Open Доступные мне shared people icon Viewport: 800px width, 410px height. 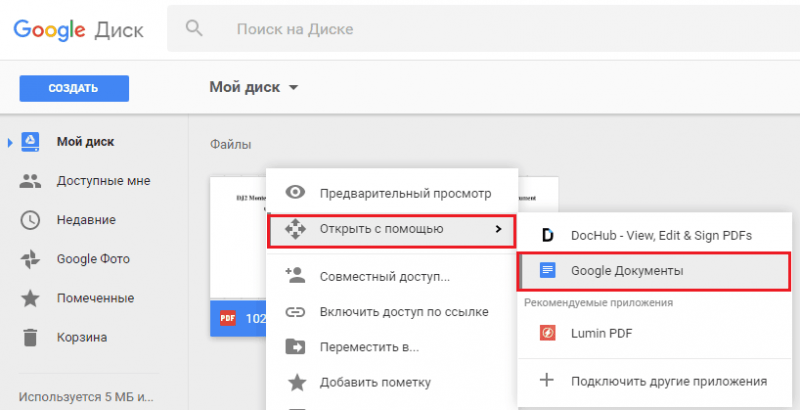click(30, 181)
